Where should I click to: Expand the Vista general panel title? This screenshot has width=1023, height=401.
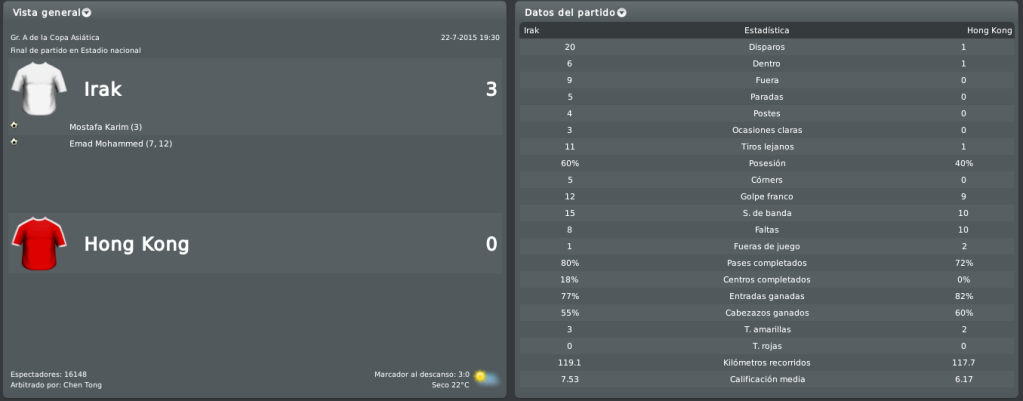[x=47, y=12]
